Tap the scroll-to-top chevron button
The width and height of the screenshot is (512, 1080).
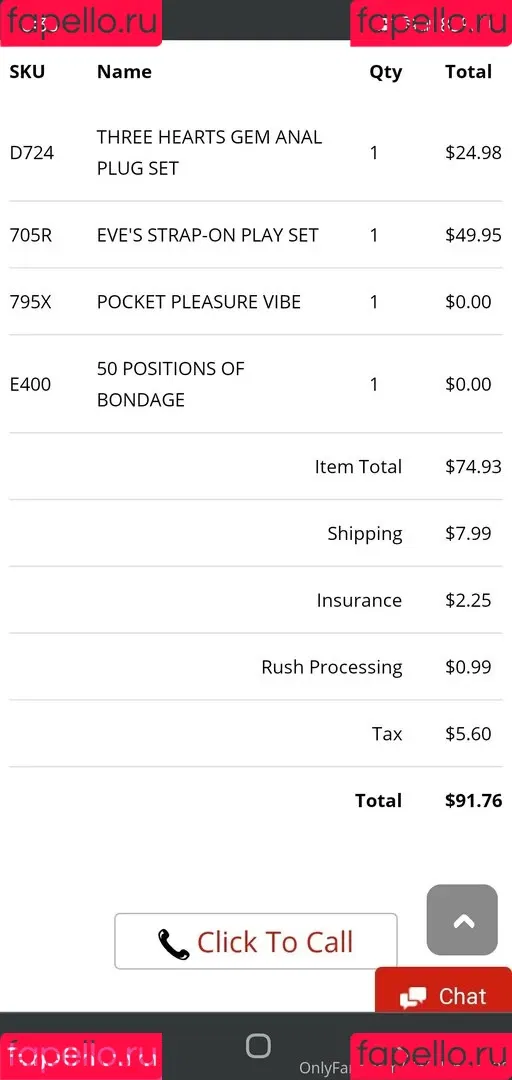pyautogui.click(x=462, y=920)
